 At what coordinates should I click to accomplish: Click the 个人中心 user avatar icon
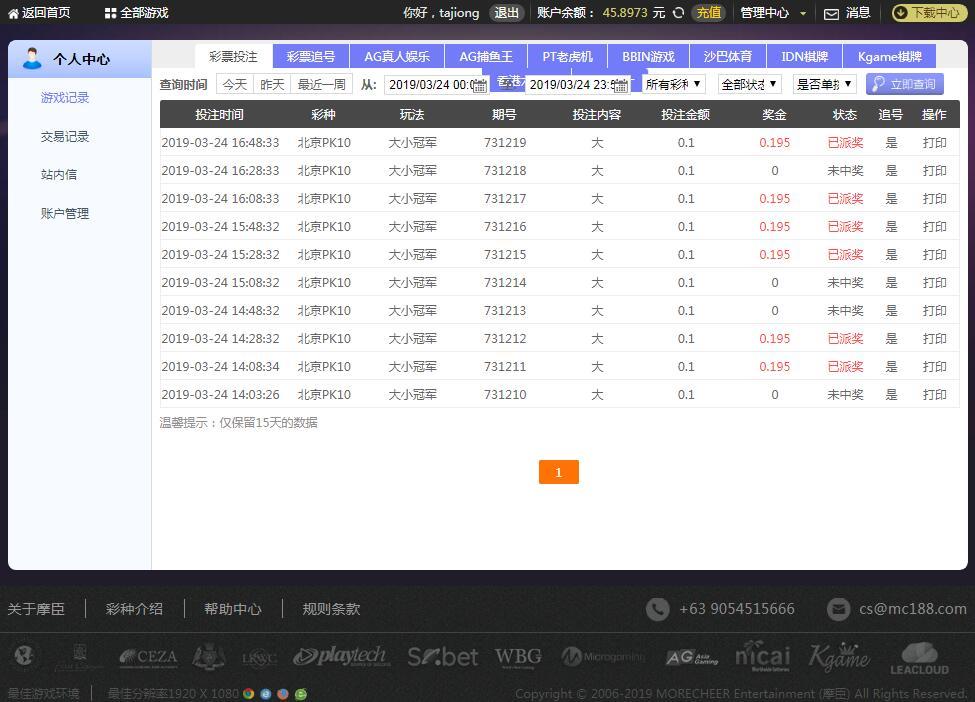(32, 58)
